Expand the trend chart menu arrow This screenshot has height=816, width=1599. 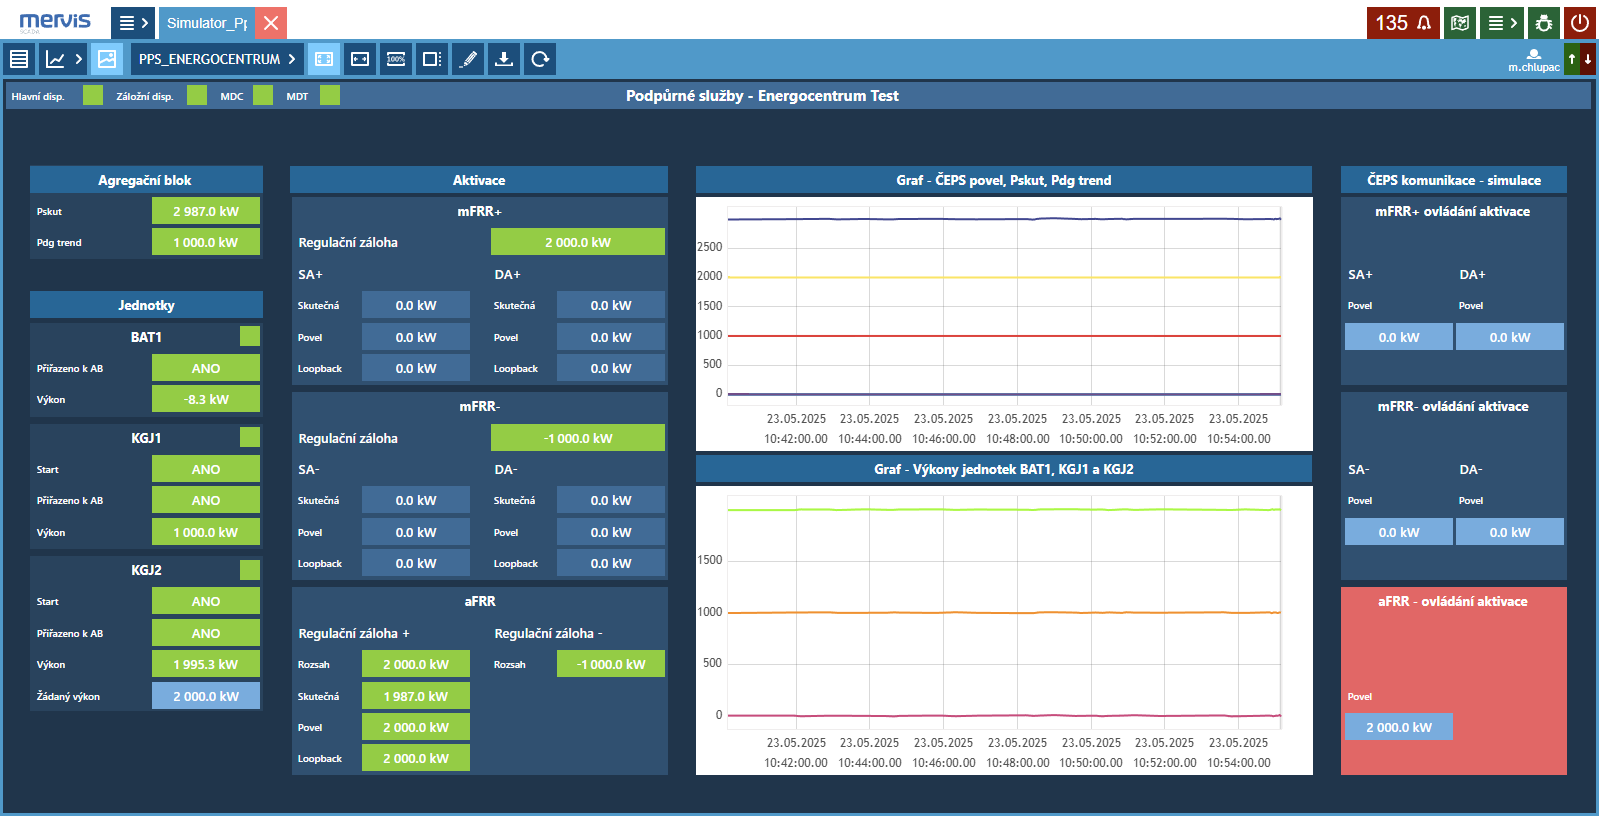coord(78,59)
